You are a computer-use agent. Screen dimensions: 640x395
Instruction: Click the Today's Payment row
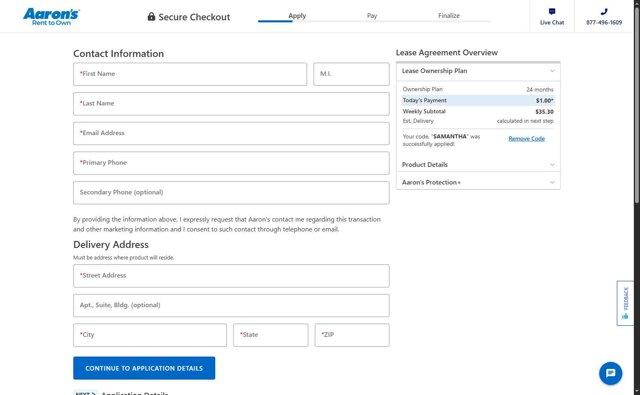click(x=478, y=100)
